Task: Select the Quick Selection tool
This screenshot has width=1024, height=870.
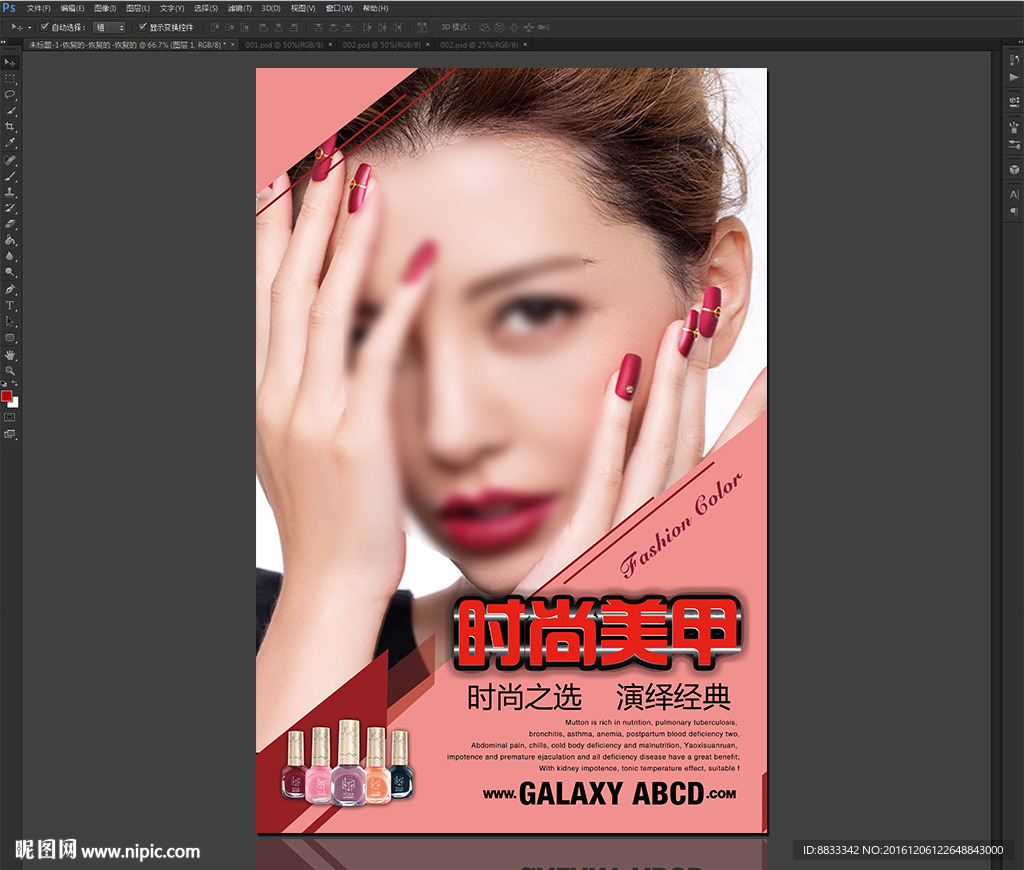Action: (x=10, y=111)
